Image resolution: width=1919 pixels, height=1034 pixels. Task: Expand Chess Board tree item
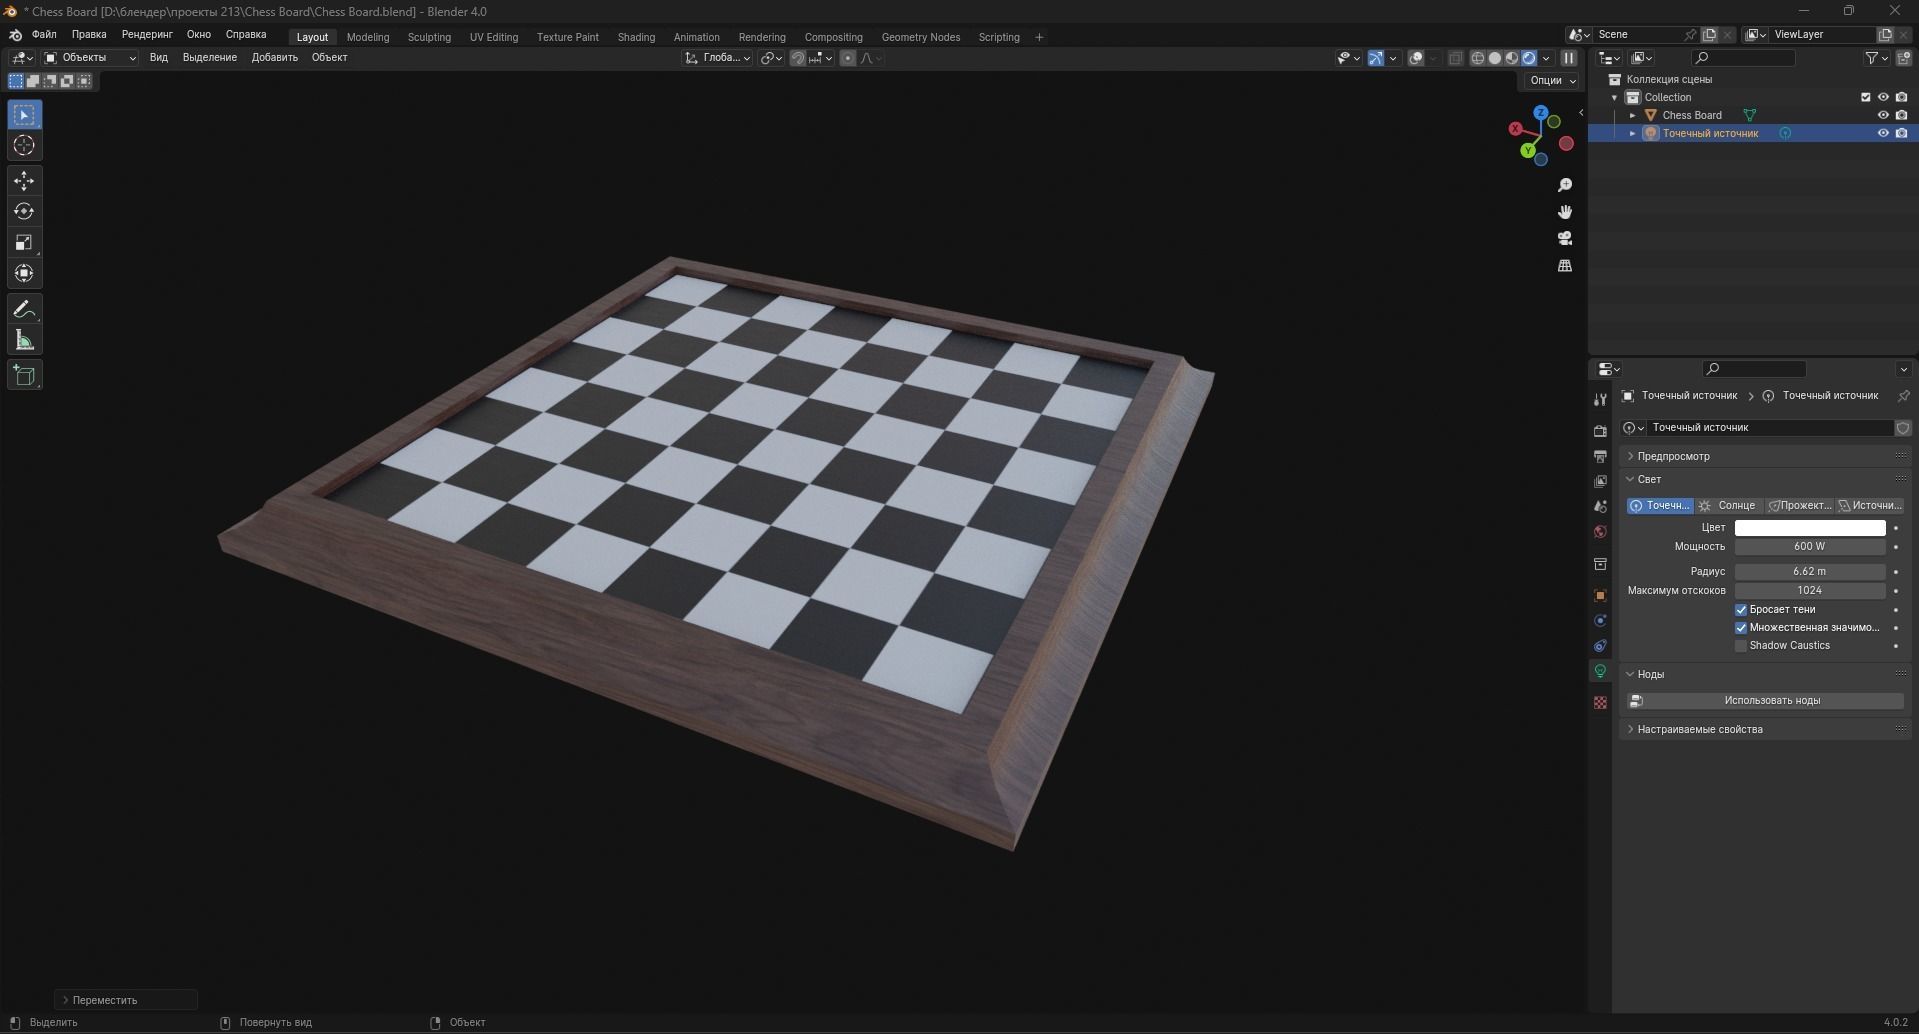click(x=1633, y=115)
